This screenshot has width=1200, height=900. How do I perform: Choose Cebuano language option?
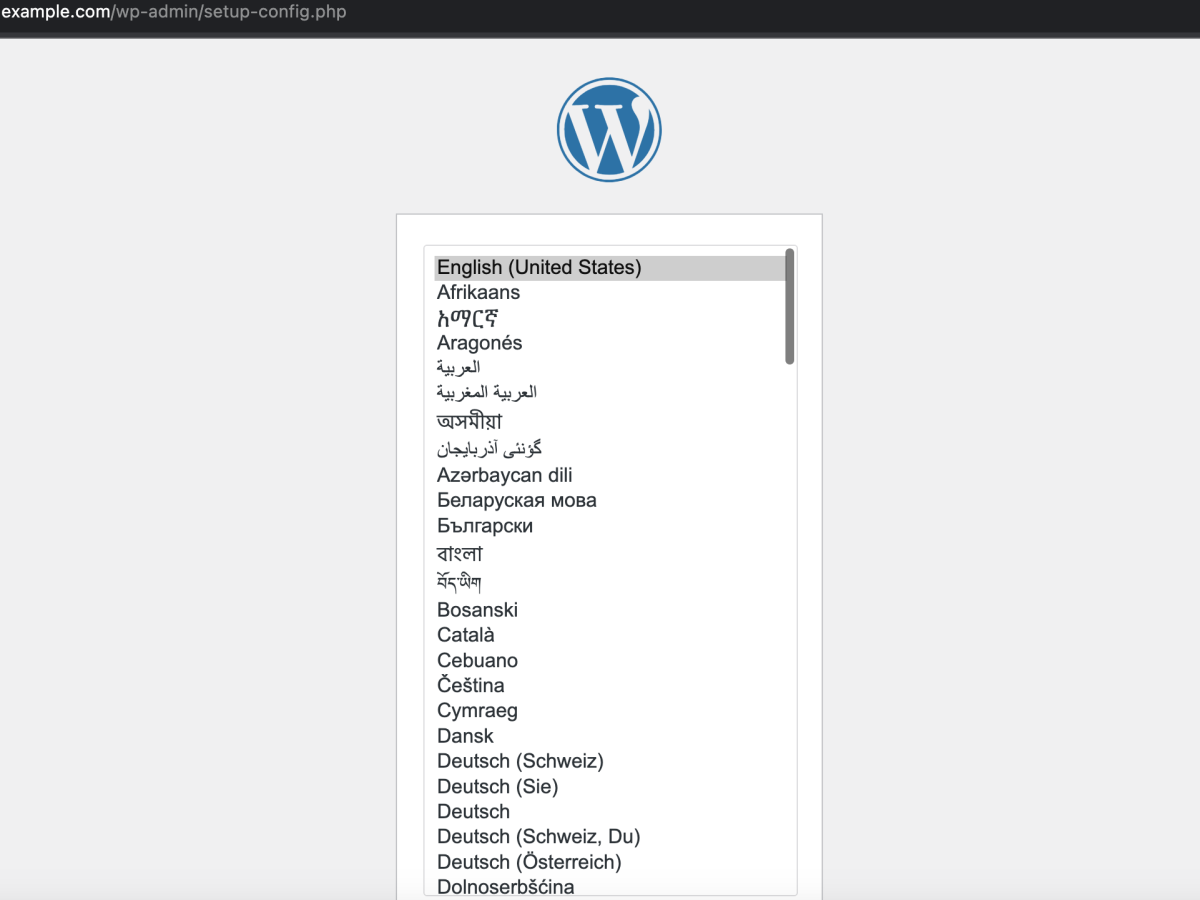[610, 661]
